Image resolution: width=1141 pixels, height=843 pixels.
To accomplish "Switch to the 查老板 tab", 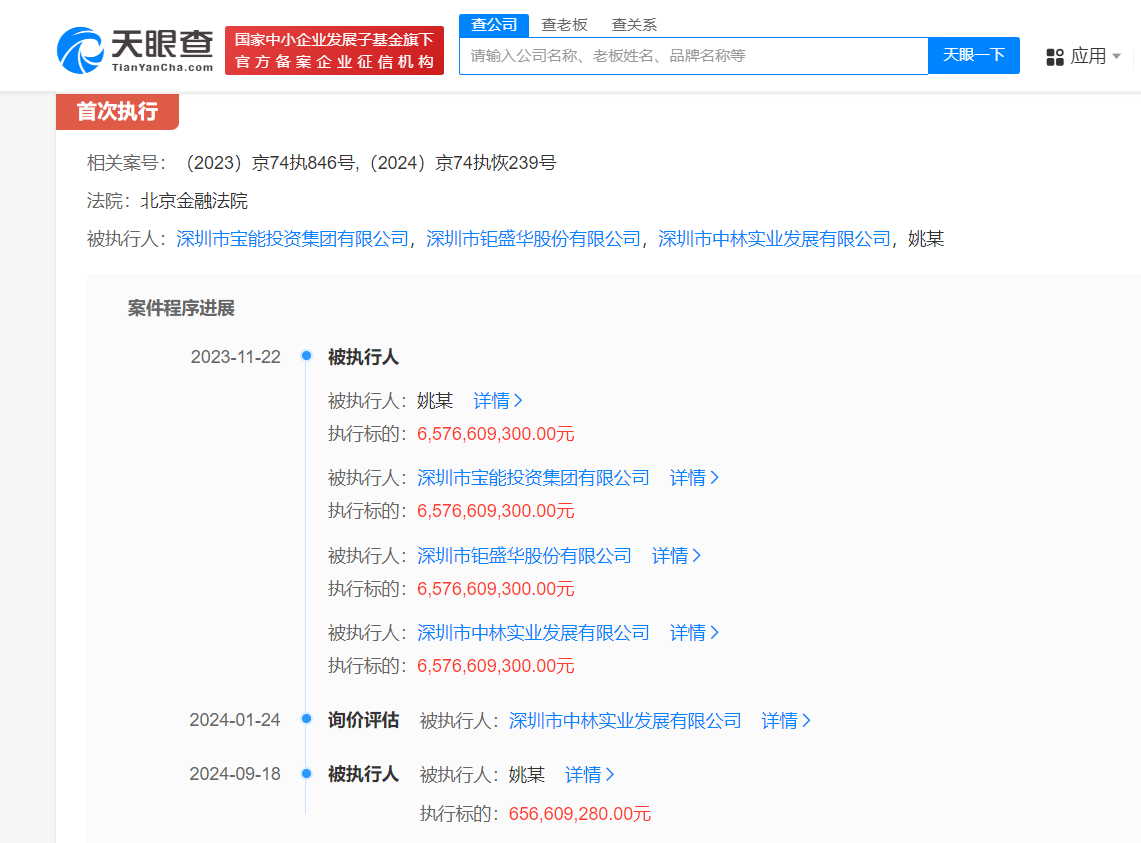I will click(x=565, y=25).
